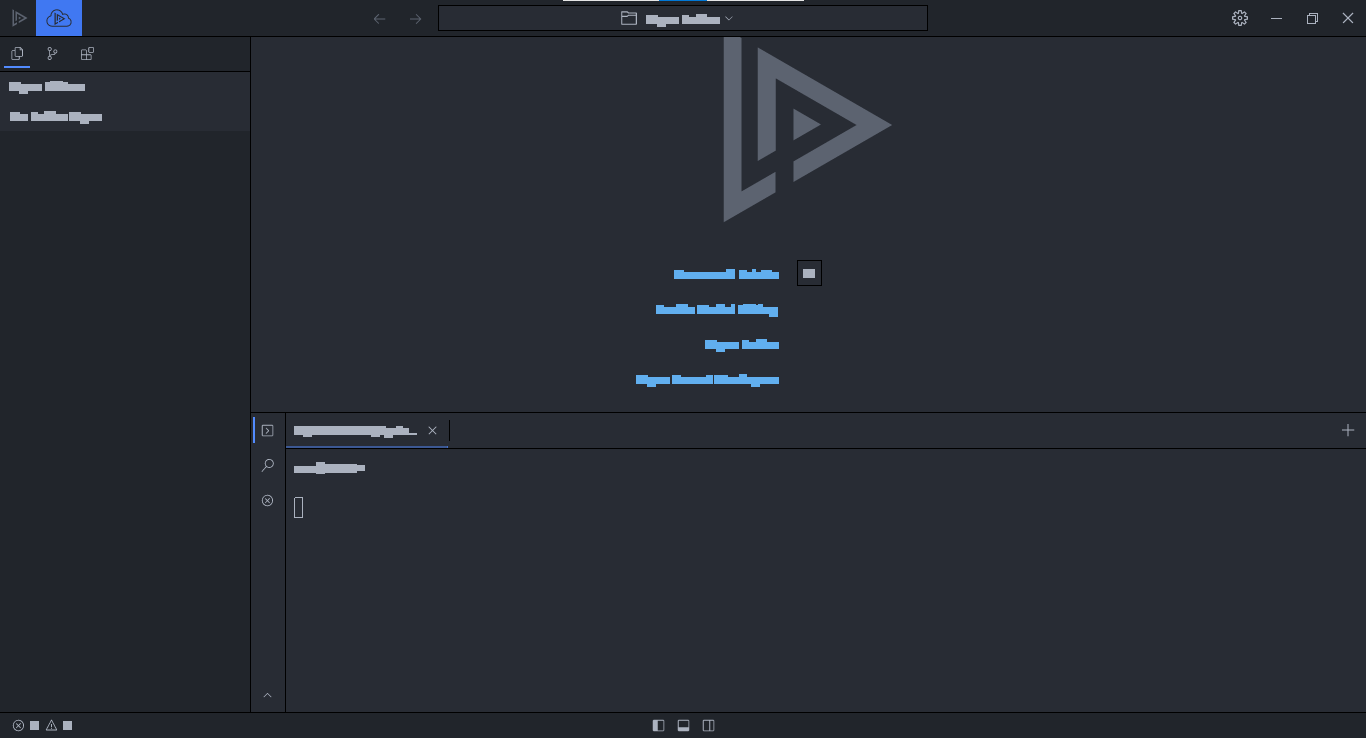Viewport: 1366px width, 738px height.
Task: Open the settings gear
Action: pyautogui.click(x=1239, y=17)
